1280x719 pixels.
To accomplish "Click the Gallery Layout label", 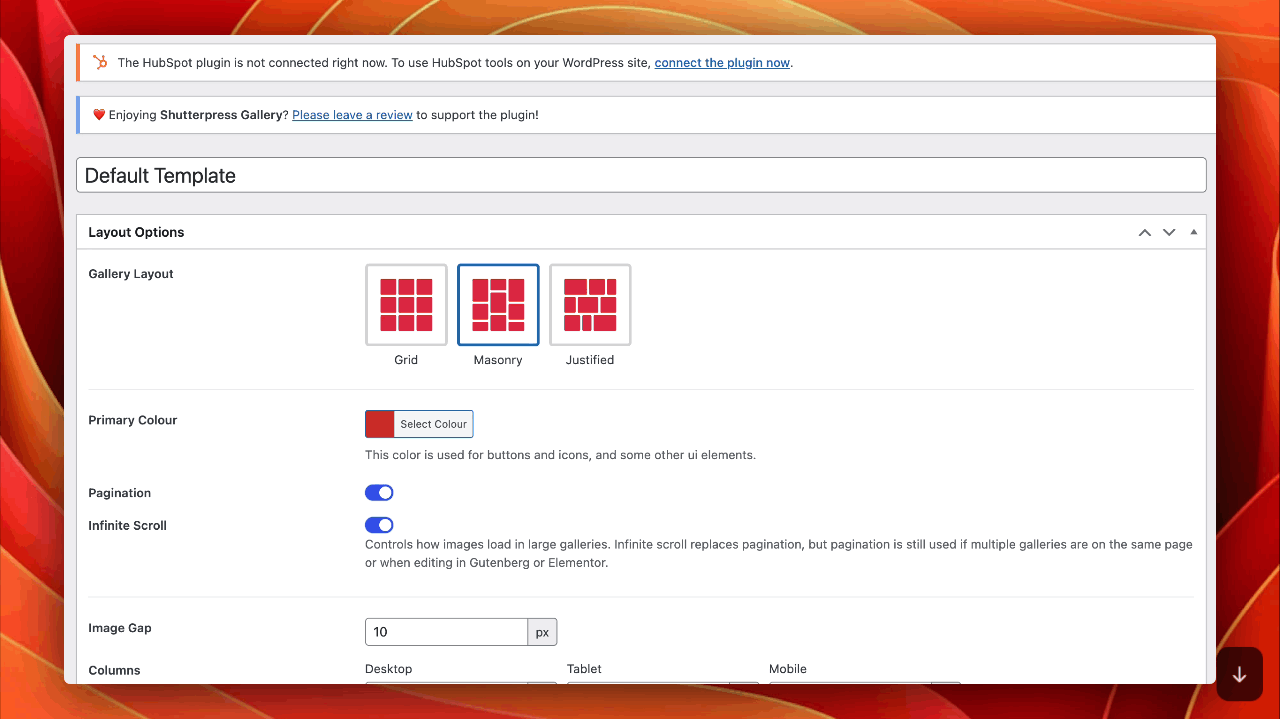I will tap(131, 274).
